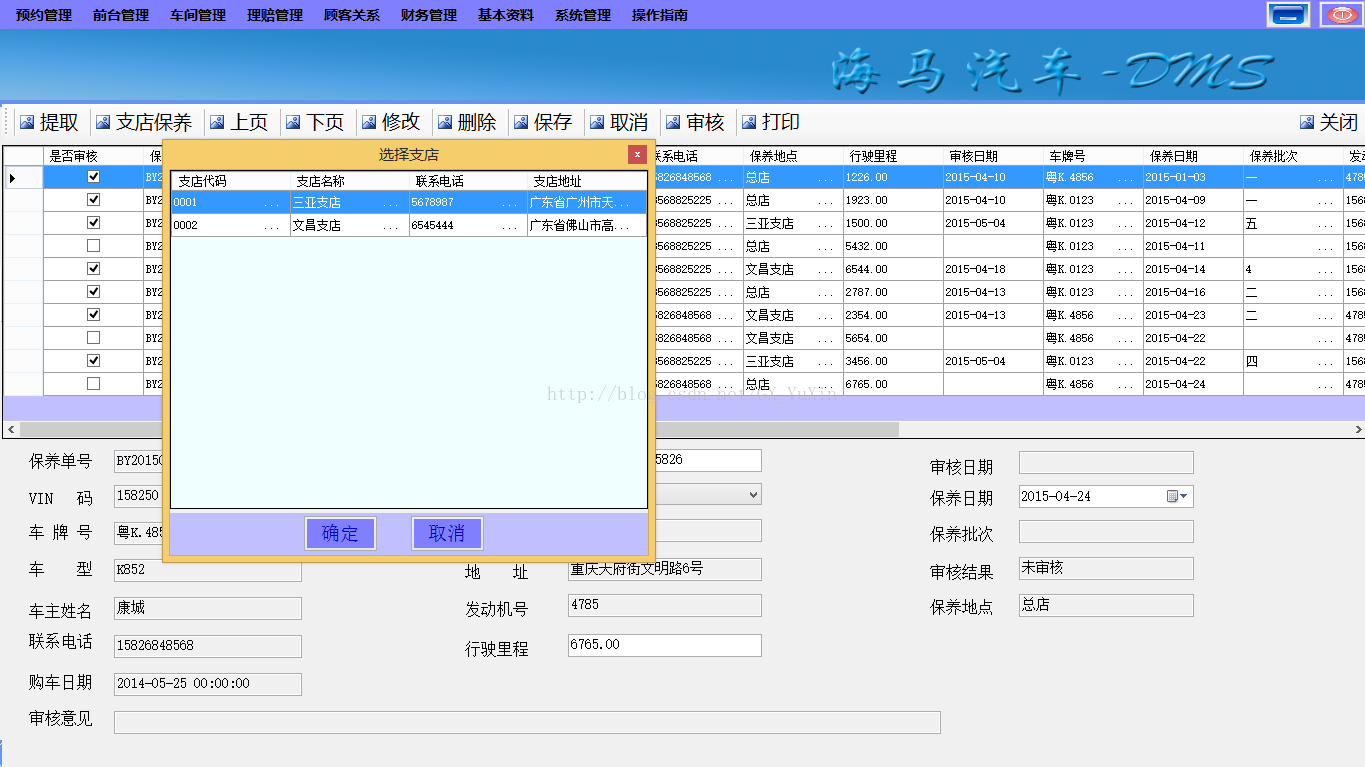Click the 删除 delete toolbar icon
Image resolution: width=1365 pixels, height=767 pixels.
(x=445, y=122)
